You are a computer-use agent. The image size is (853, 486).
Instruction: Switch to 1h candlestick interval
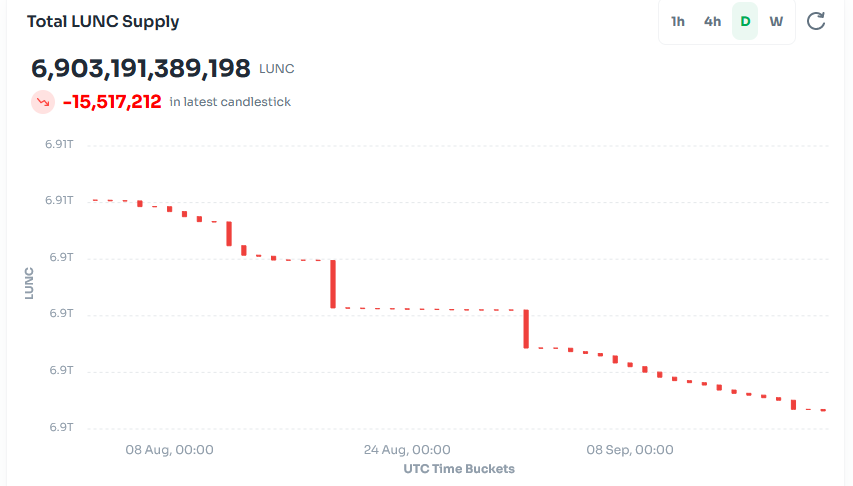(x=678, y=21)
